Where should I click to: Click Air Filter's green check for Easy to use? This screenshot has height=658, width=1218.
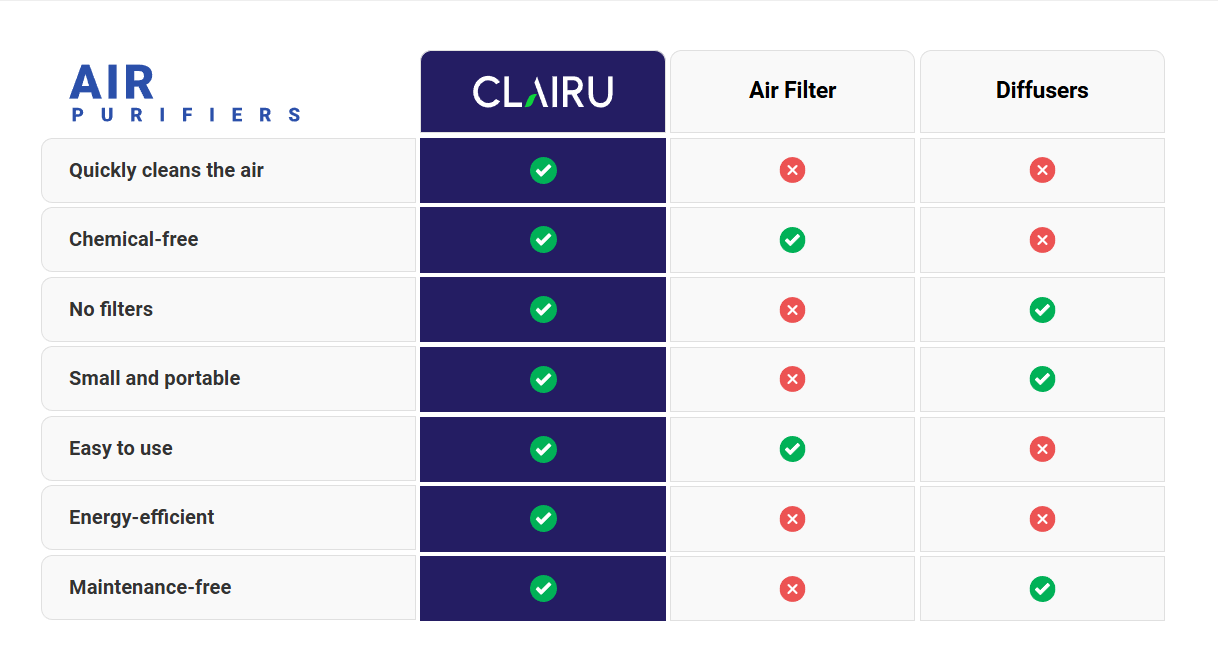(792, 449)
